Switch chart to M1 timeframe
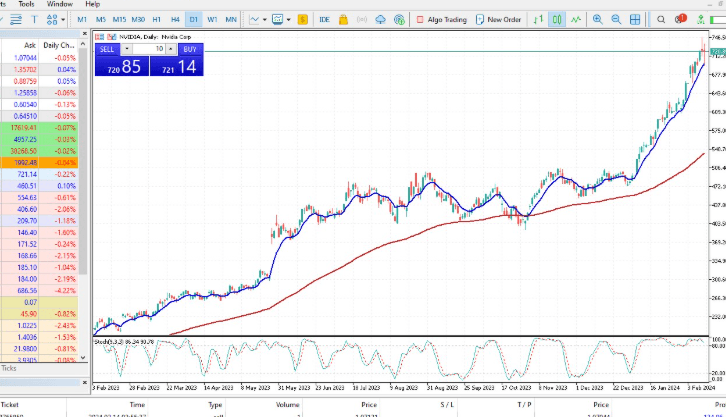The height and width of the screenshot is (417, 726). 82,19
